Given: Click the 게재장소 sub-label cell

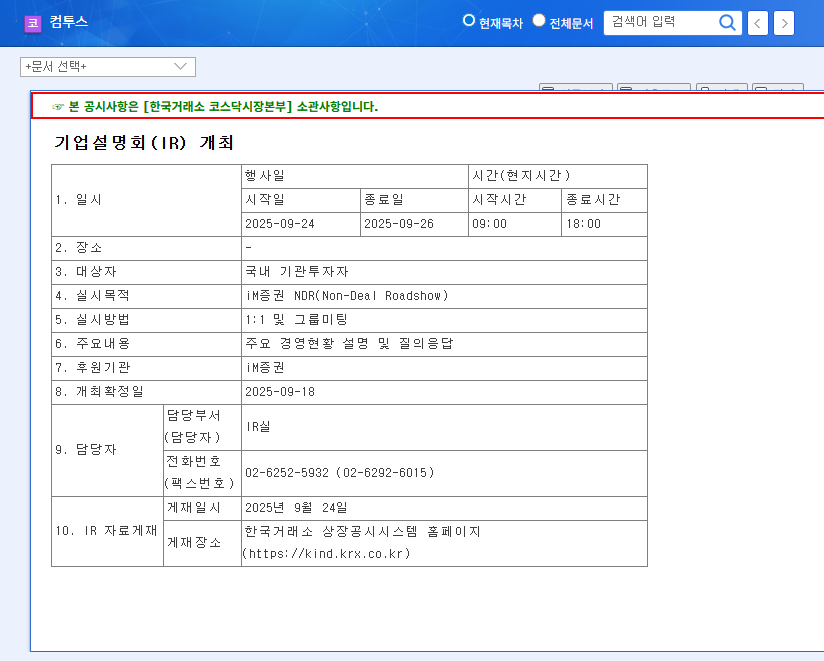Looking at the screenshot, I should pos(202,543).
